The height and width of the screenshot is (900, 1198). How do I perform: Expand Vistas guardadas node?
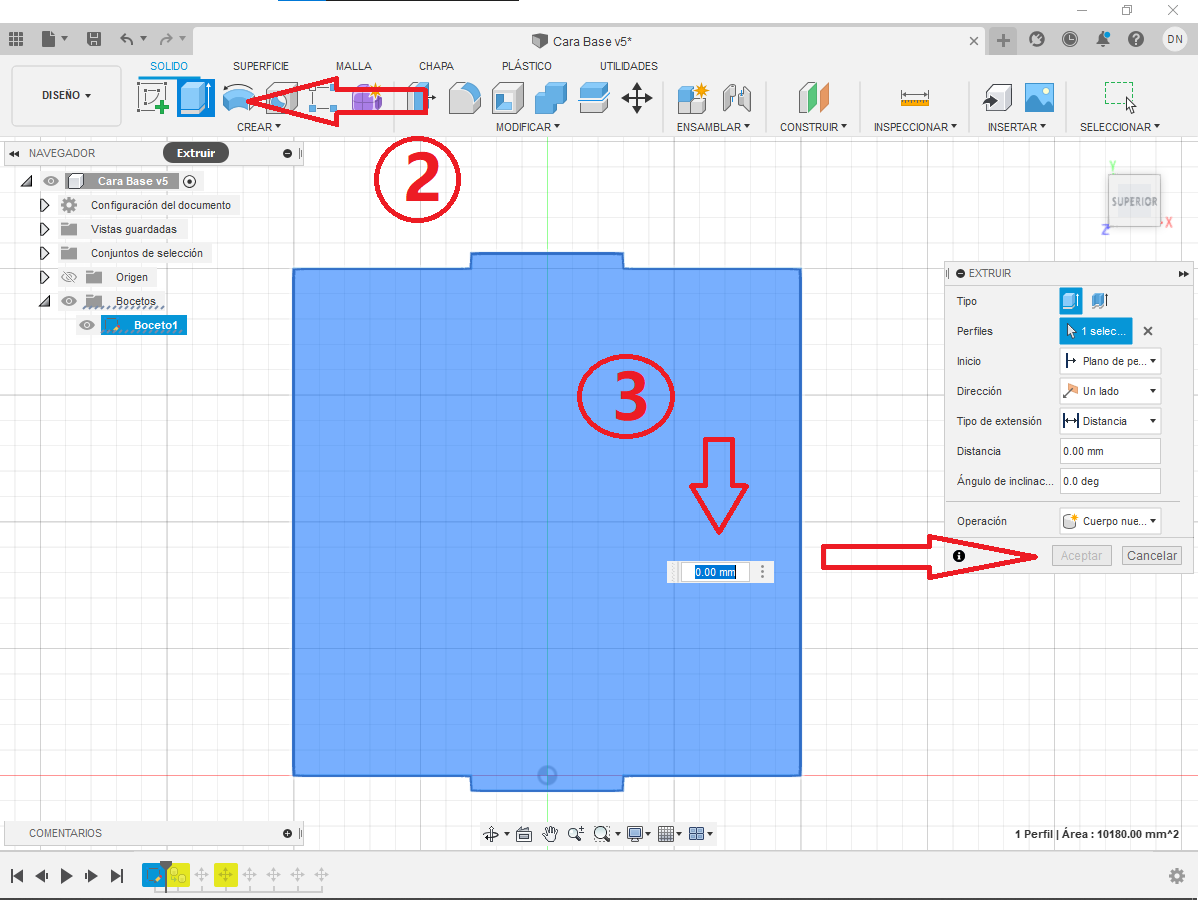click(44, 229)
